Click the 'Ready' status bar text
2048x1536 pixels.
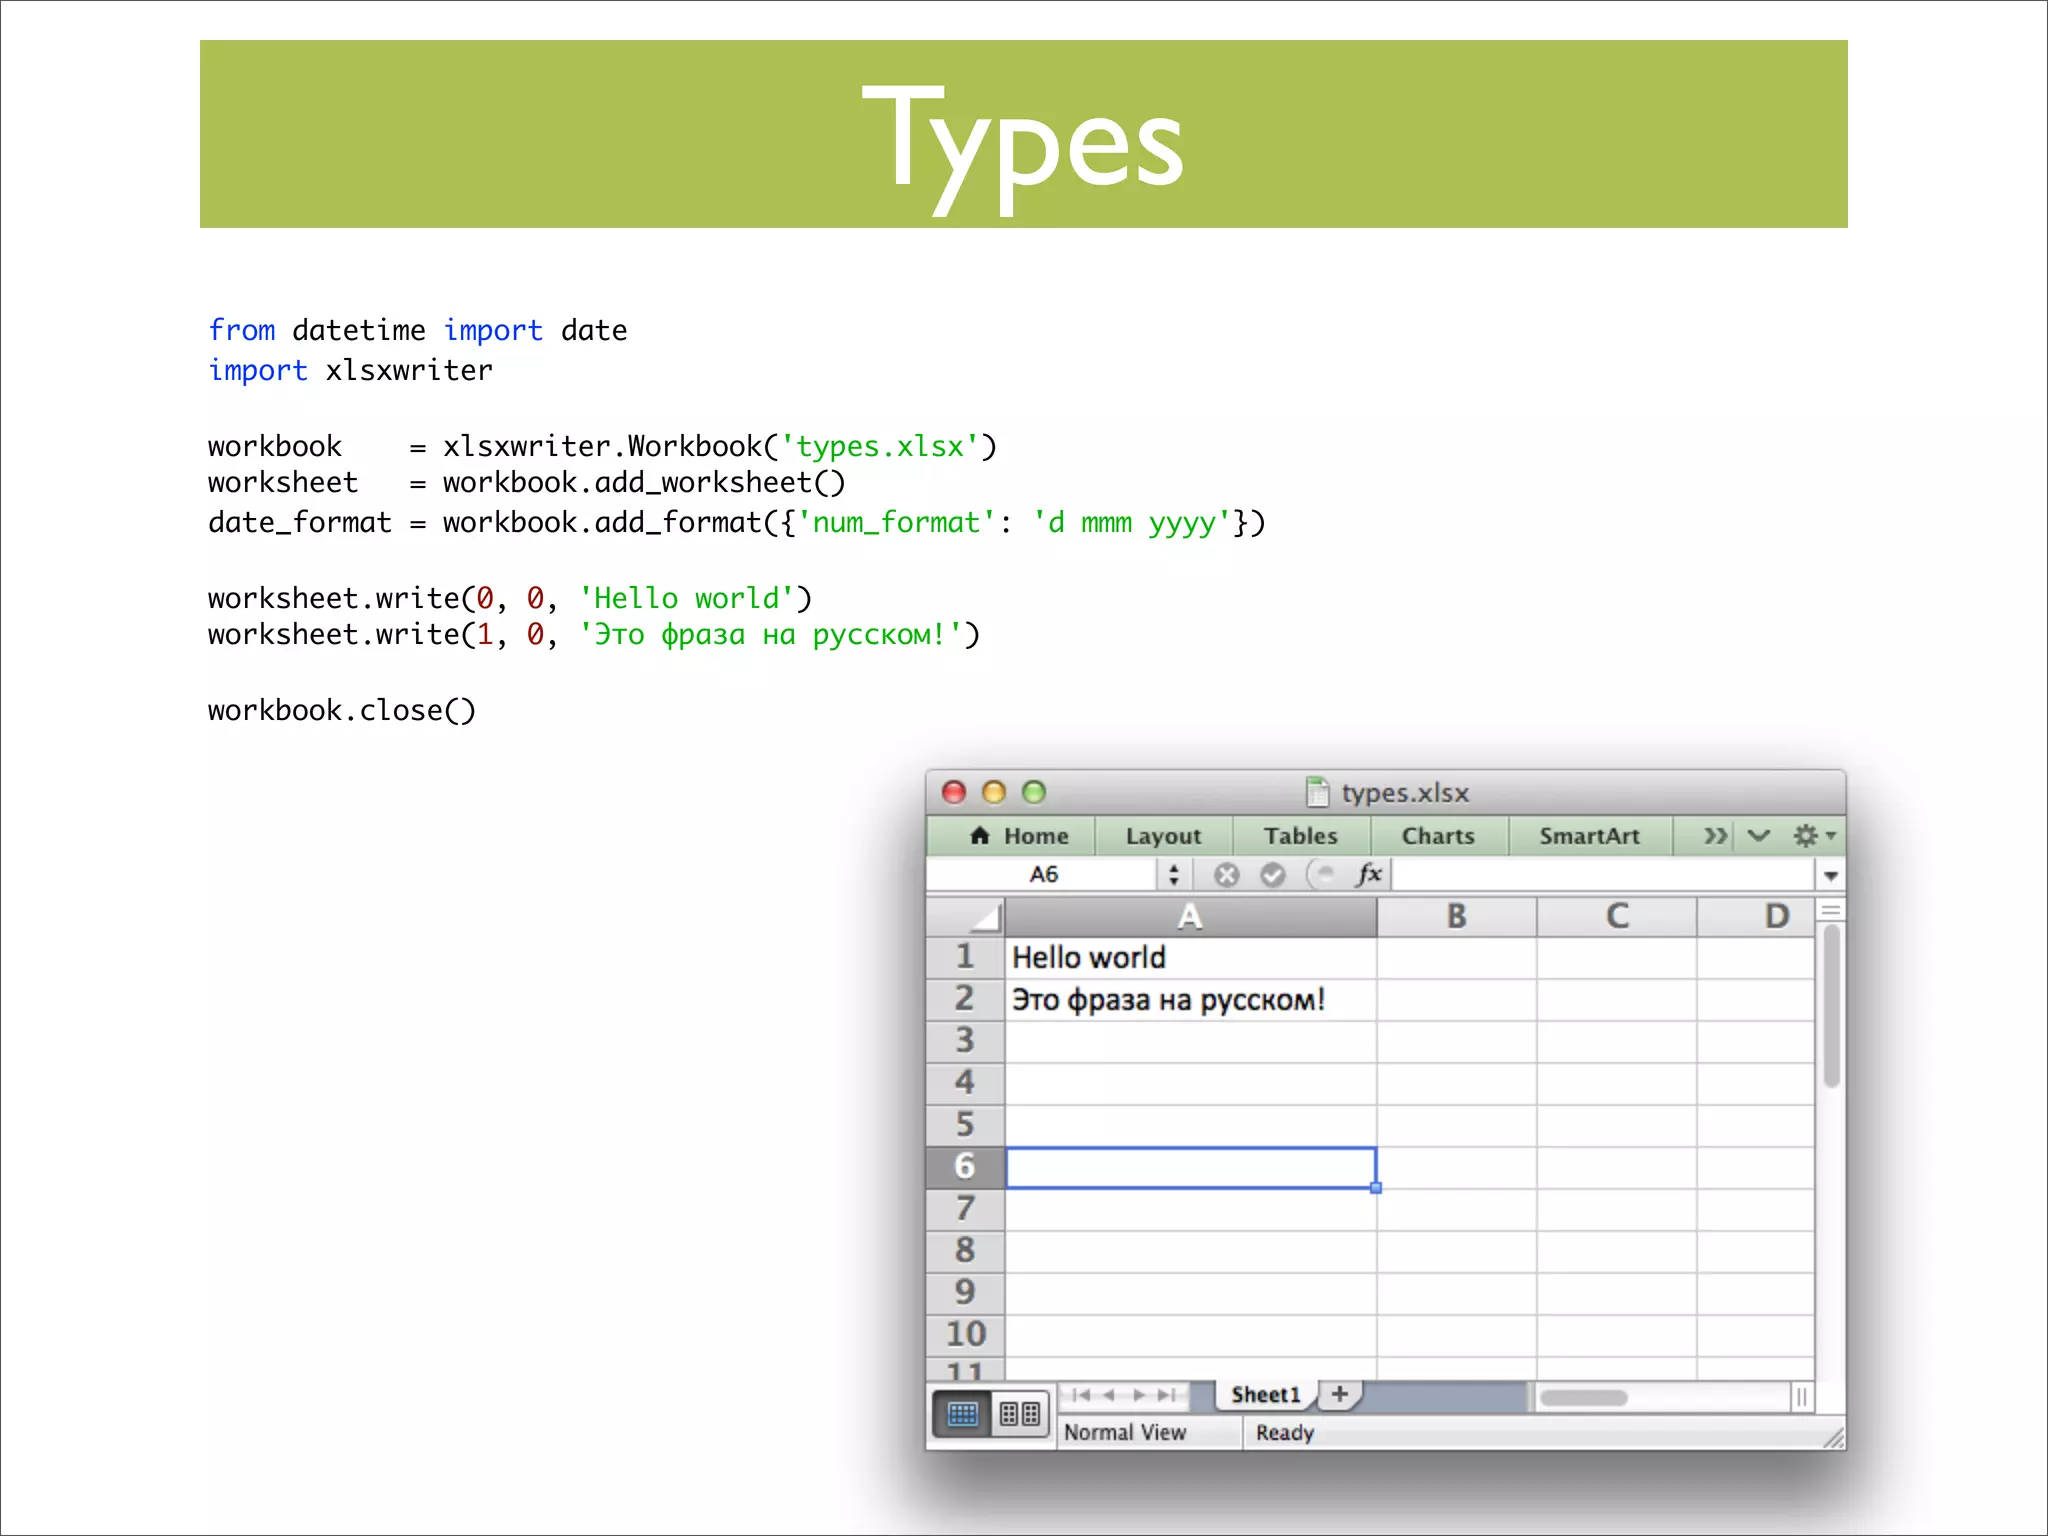pos(1285,1433)
